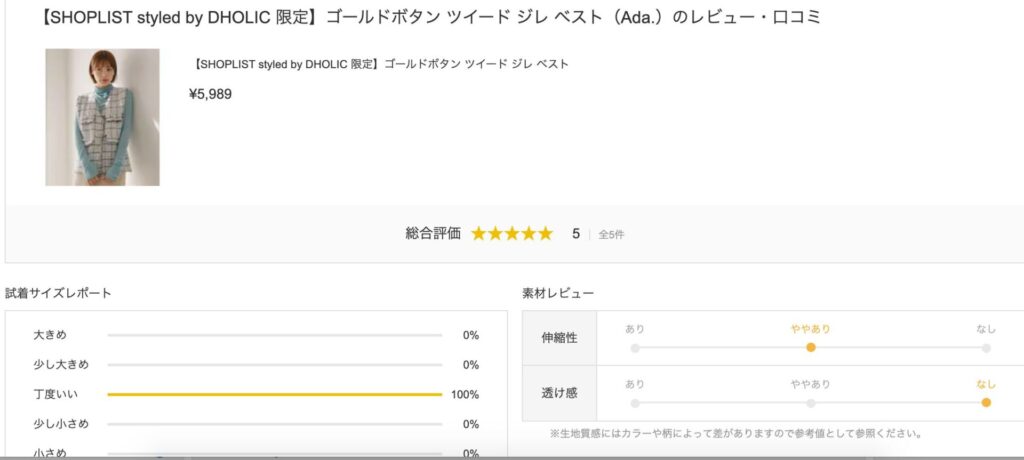Image resolution: width=1024 pixels, height=460 pixels.
Task: Select the ややあり dot in the 透け感 row
Action: pos(811,403)
